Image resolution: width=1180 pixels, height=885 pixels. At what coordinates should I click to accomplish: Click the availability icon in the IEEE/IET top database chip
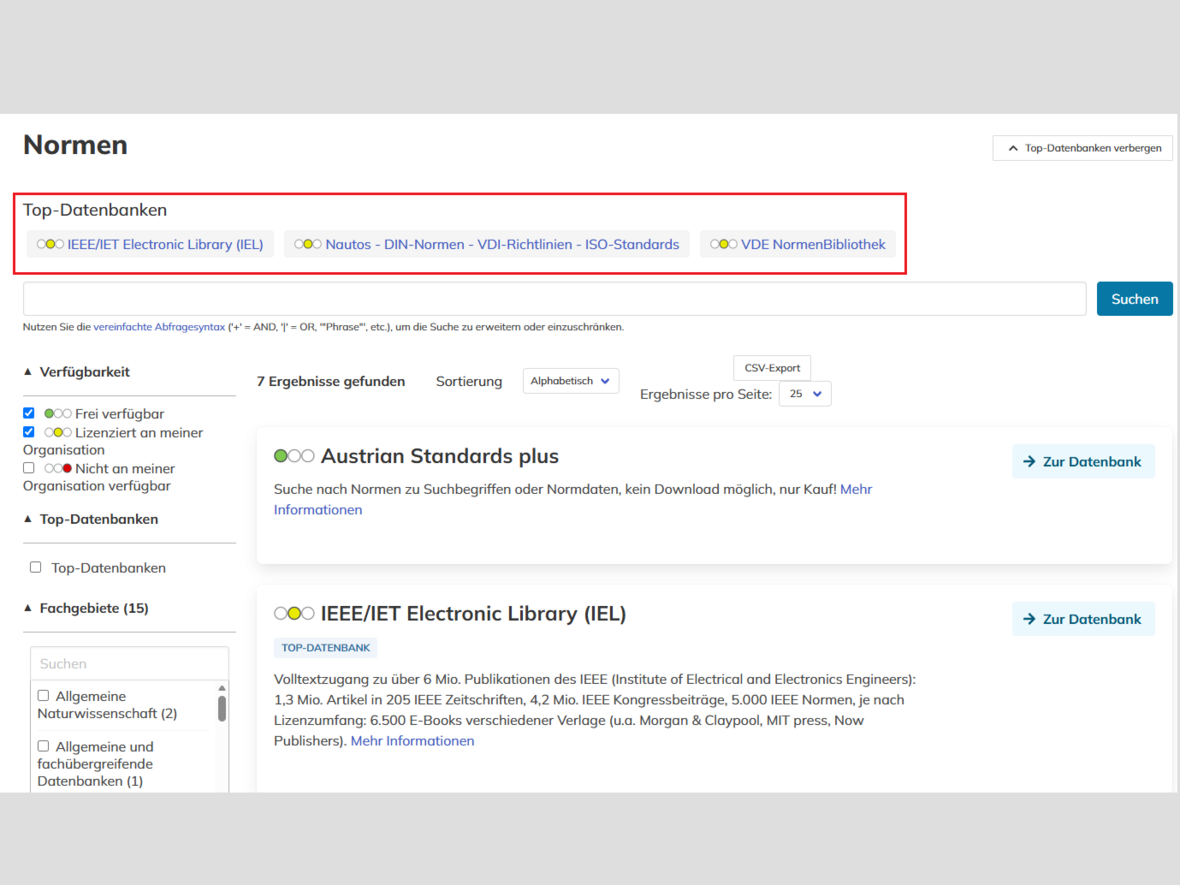point(50,245)
